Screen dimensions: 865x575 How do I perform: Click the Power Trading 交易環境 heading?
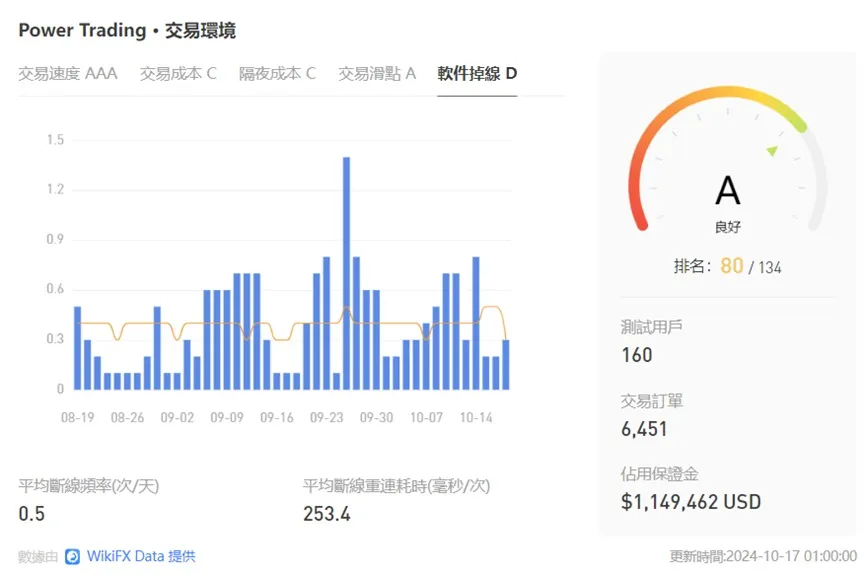[x=127, y=30]
